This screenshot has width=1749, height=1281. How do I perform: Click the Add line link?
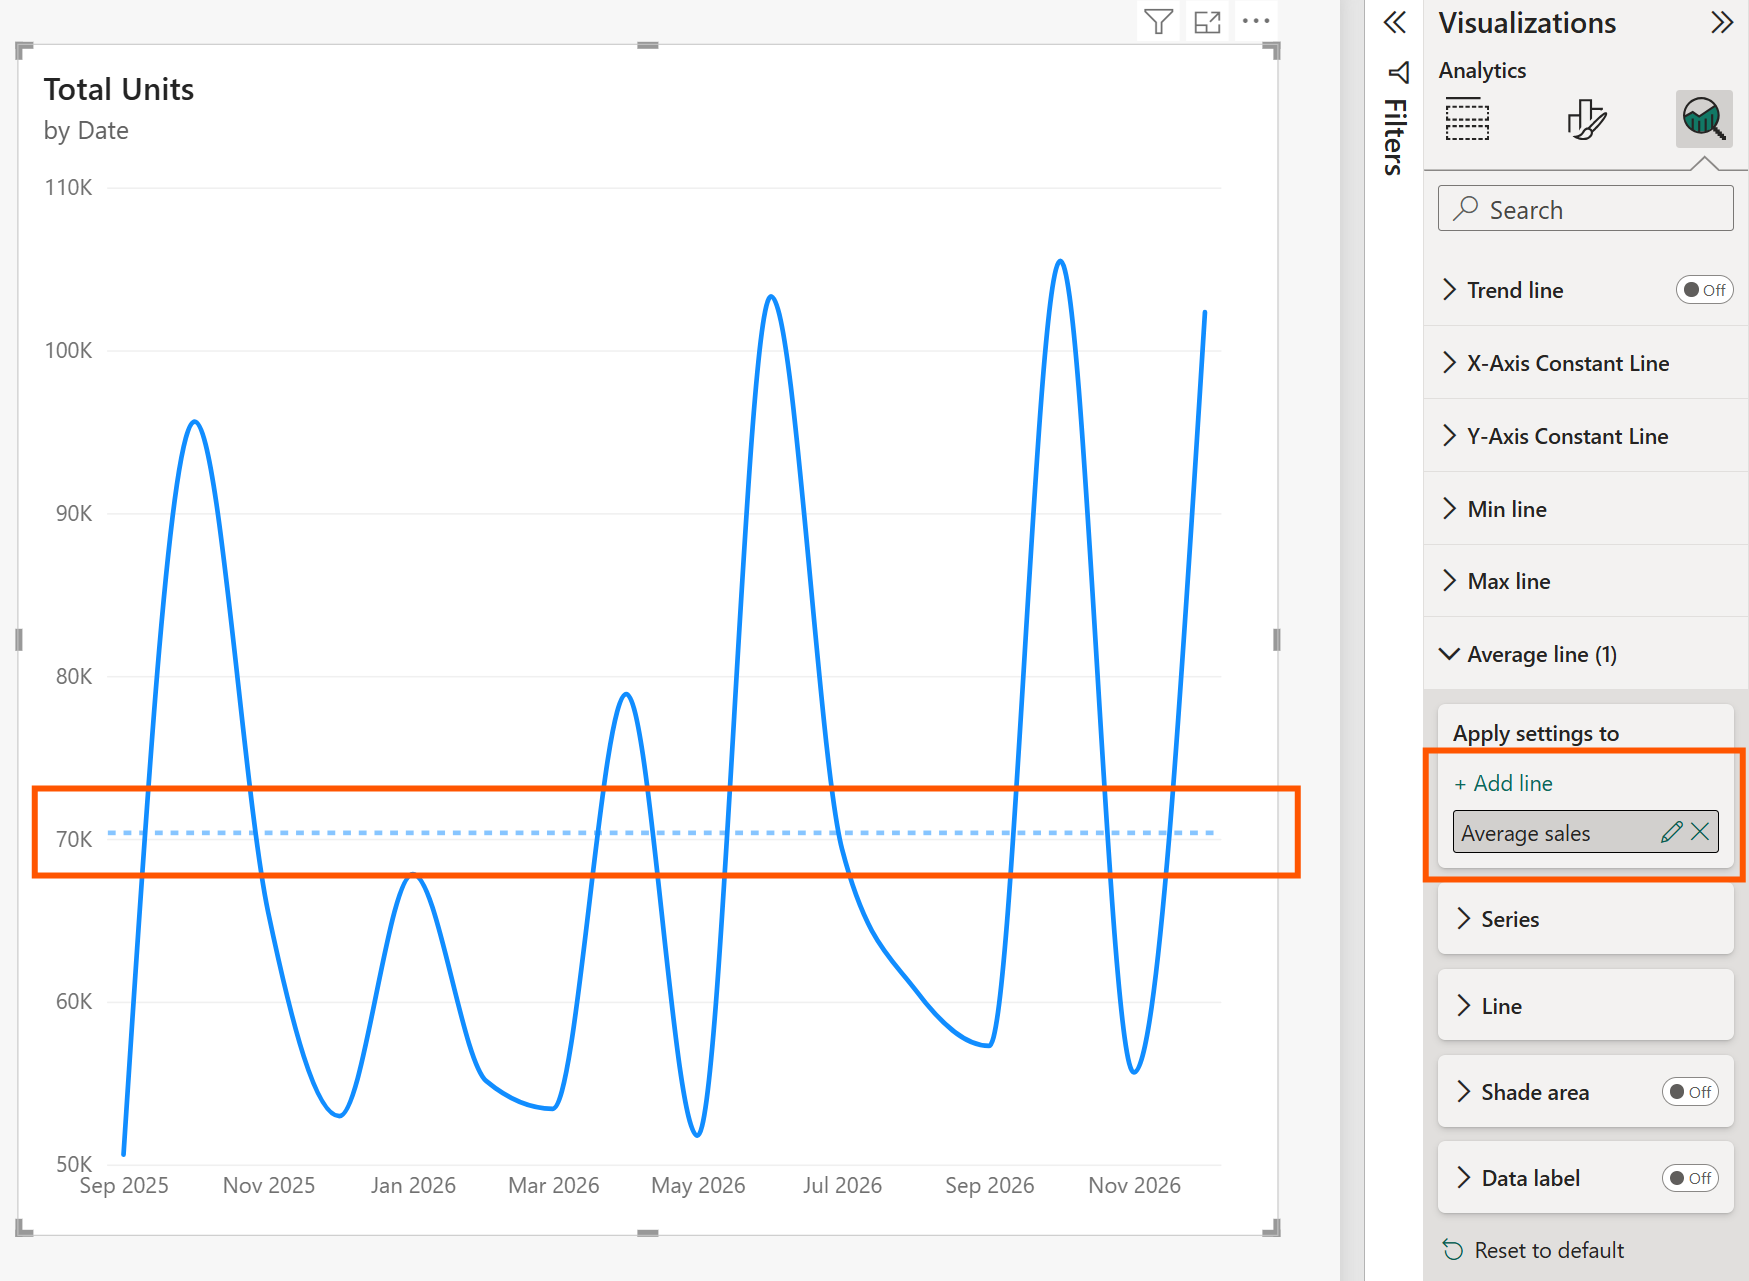1503,783
